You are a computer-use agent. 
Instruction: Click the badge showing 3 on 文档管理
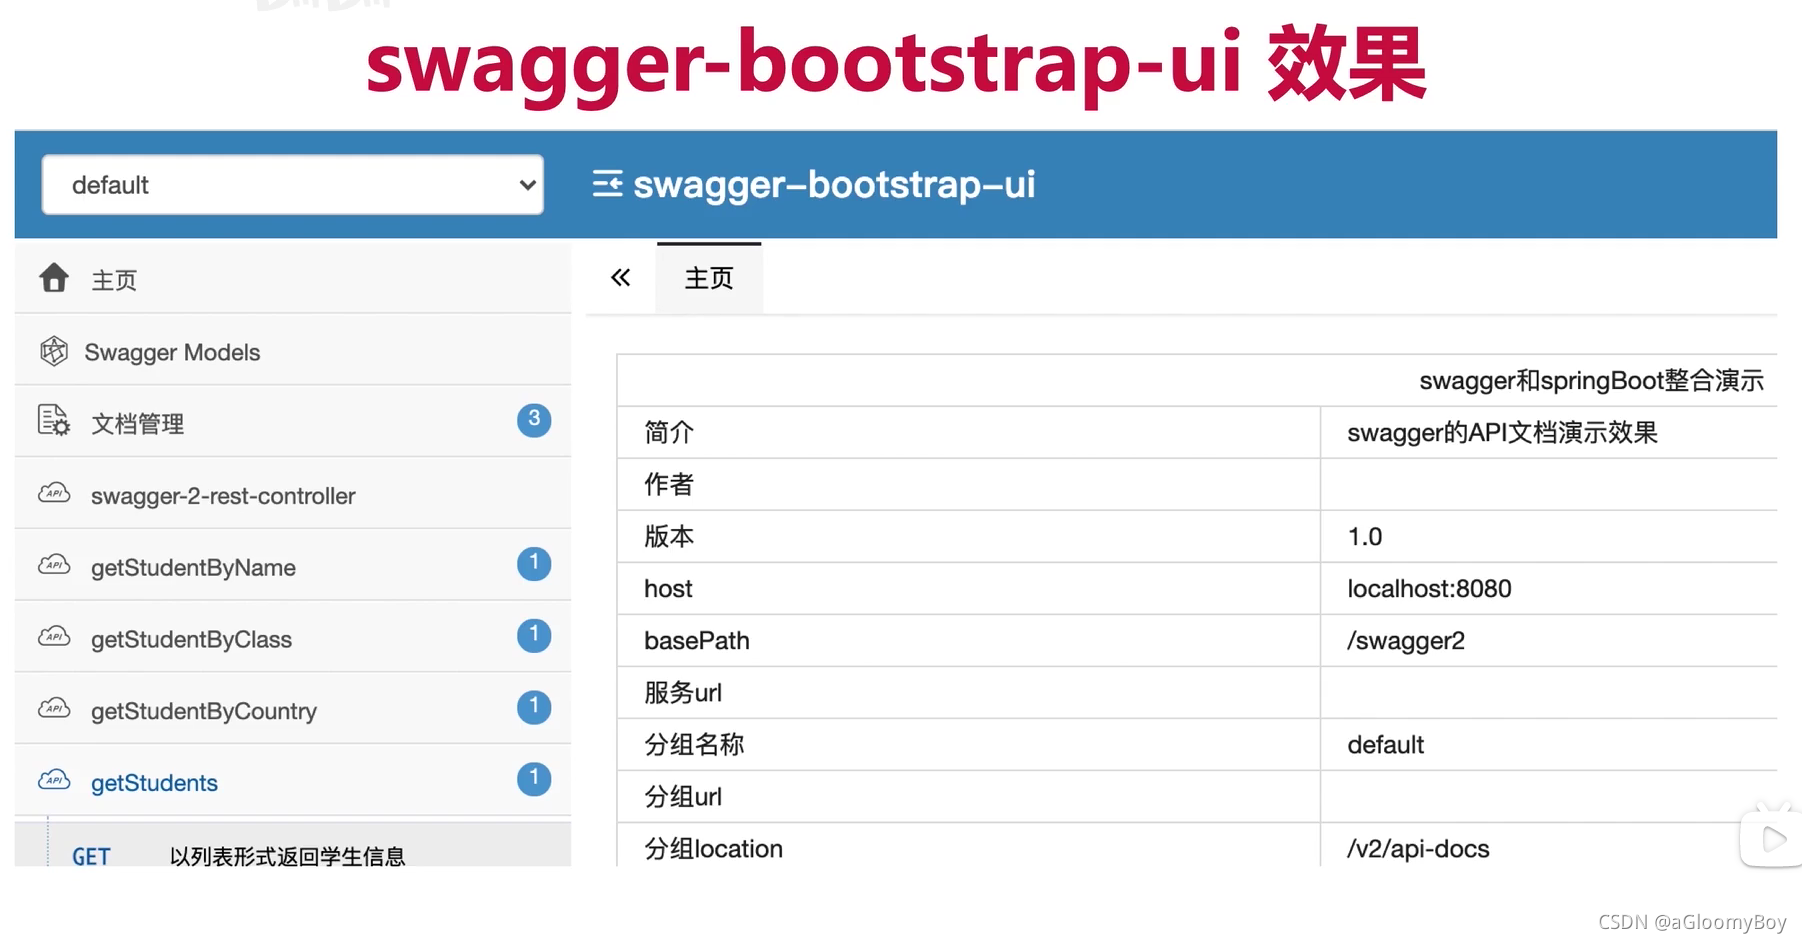click(x=534, y=420)
